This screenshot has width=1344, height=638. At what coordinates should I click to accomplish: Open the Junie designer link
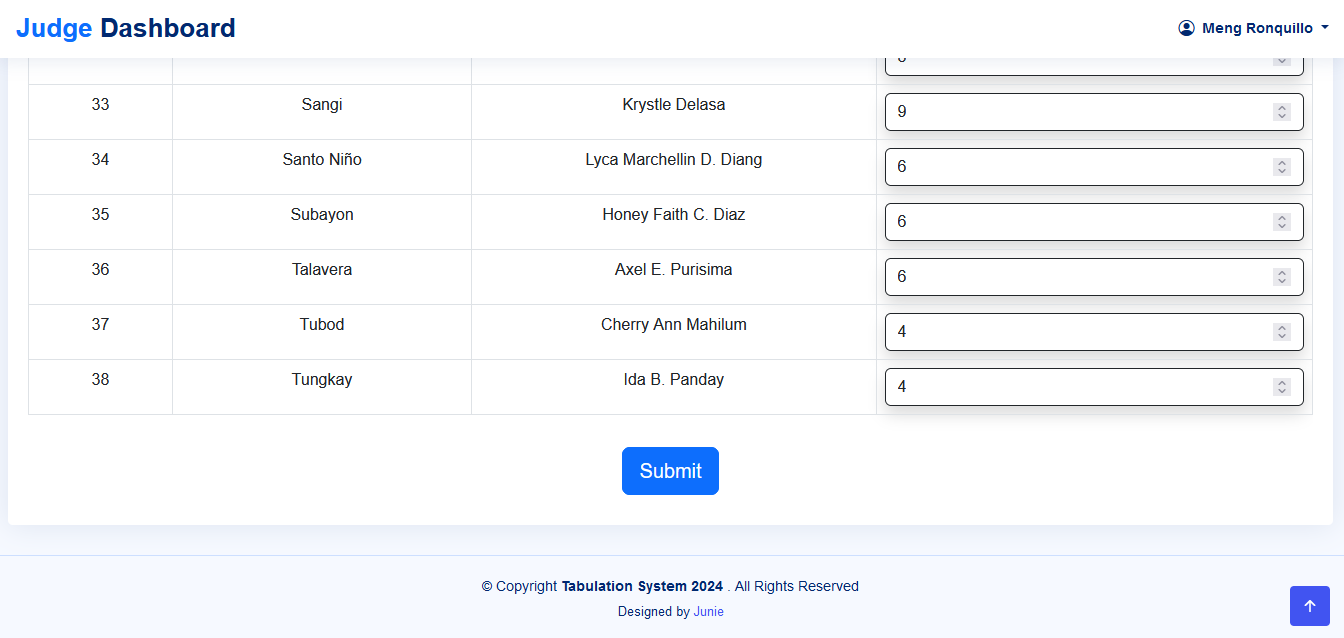point(709,612)
